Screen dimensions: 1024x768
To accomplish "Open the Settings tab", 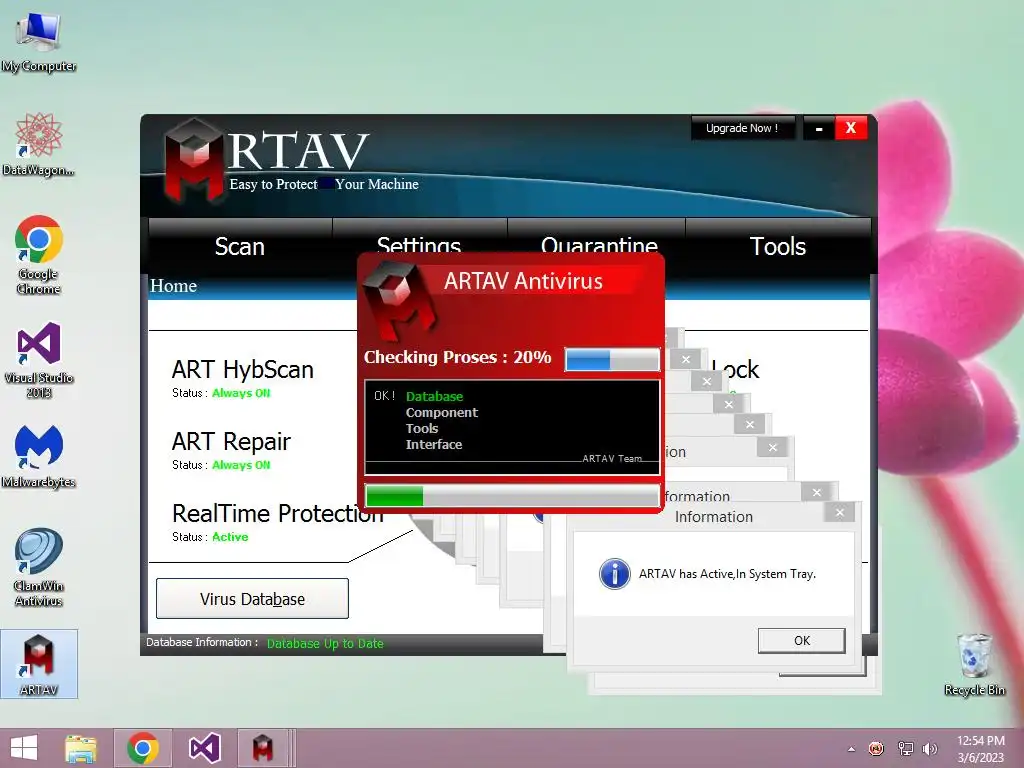I will [x=419, y=246].
